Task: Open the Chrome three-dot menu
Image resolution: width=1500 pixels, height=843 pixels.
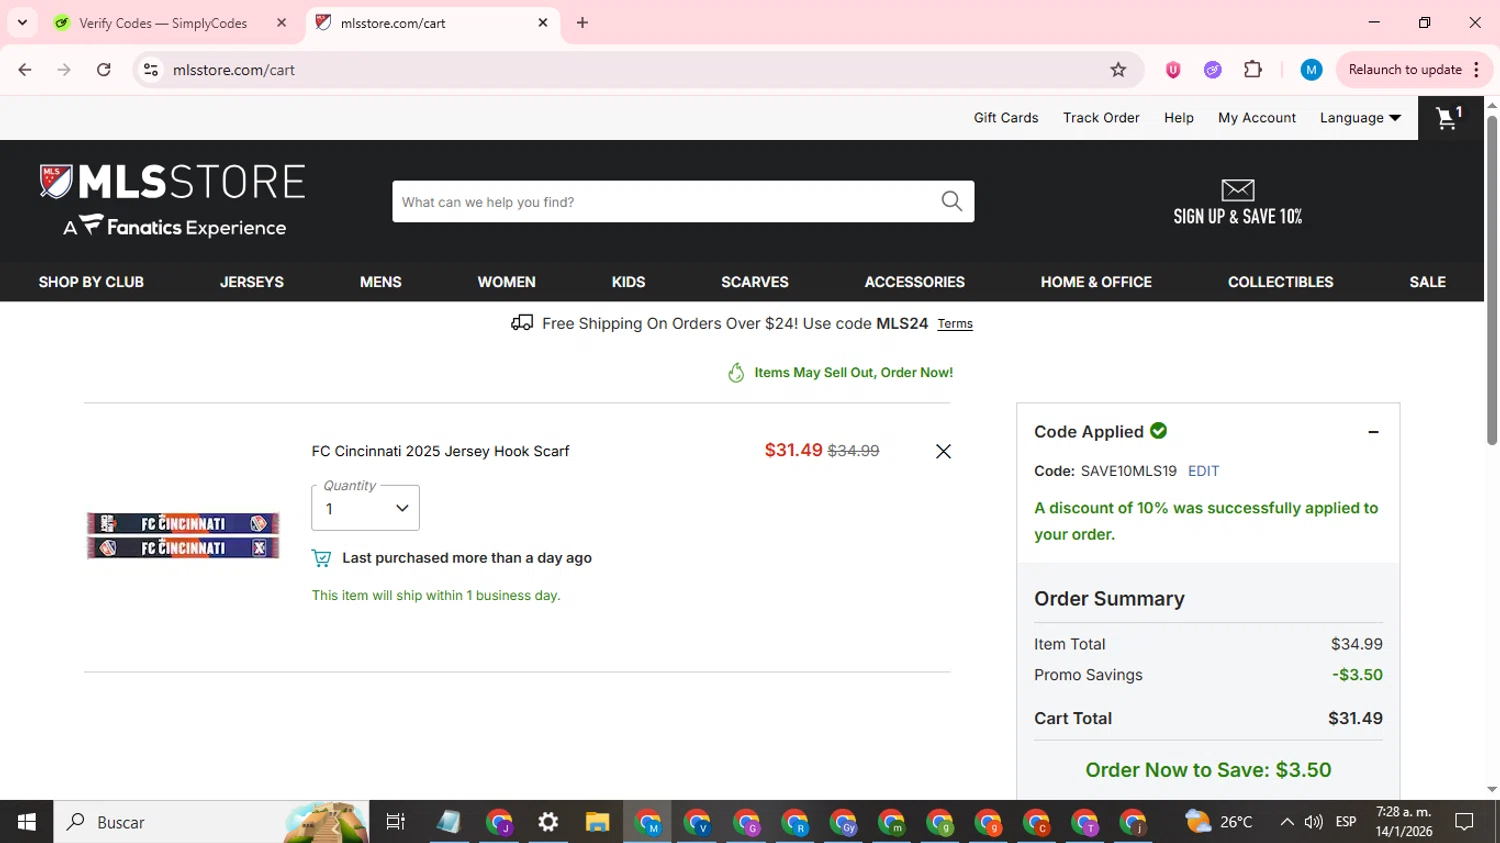Action: (x=1476, y=70)
